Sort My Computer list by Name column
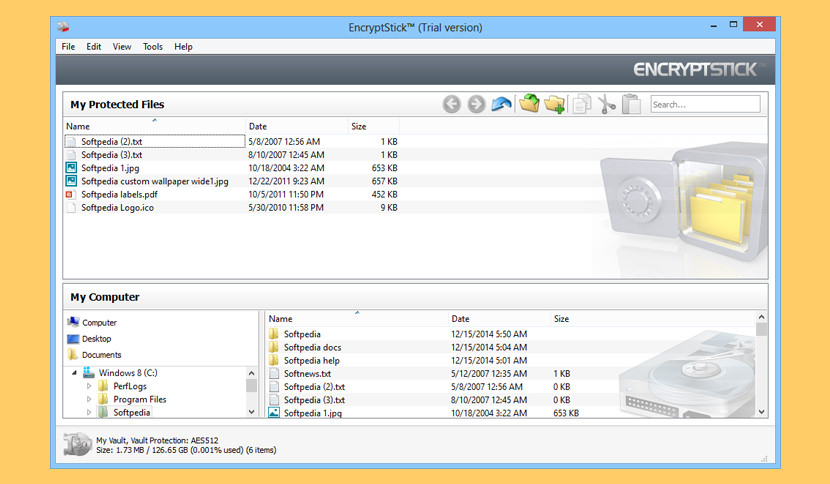This screenshot has height=484, width=830. pyautogui.click(x=357, y=319)
